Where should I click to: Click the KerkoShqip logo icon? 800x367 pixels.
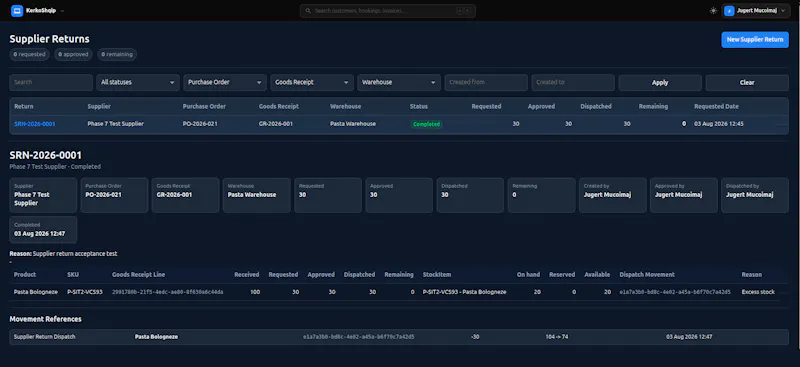coord(17,11)
